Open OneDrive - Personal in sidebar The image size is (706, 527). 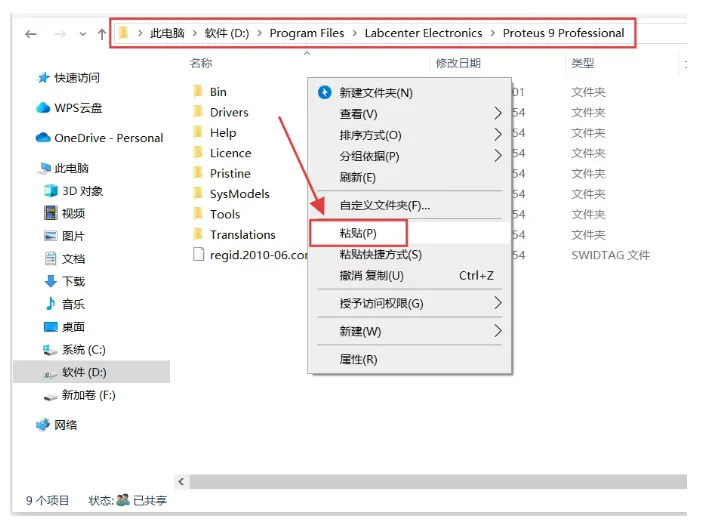click(109, 138)
